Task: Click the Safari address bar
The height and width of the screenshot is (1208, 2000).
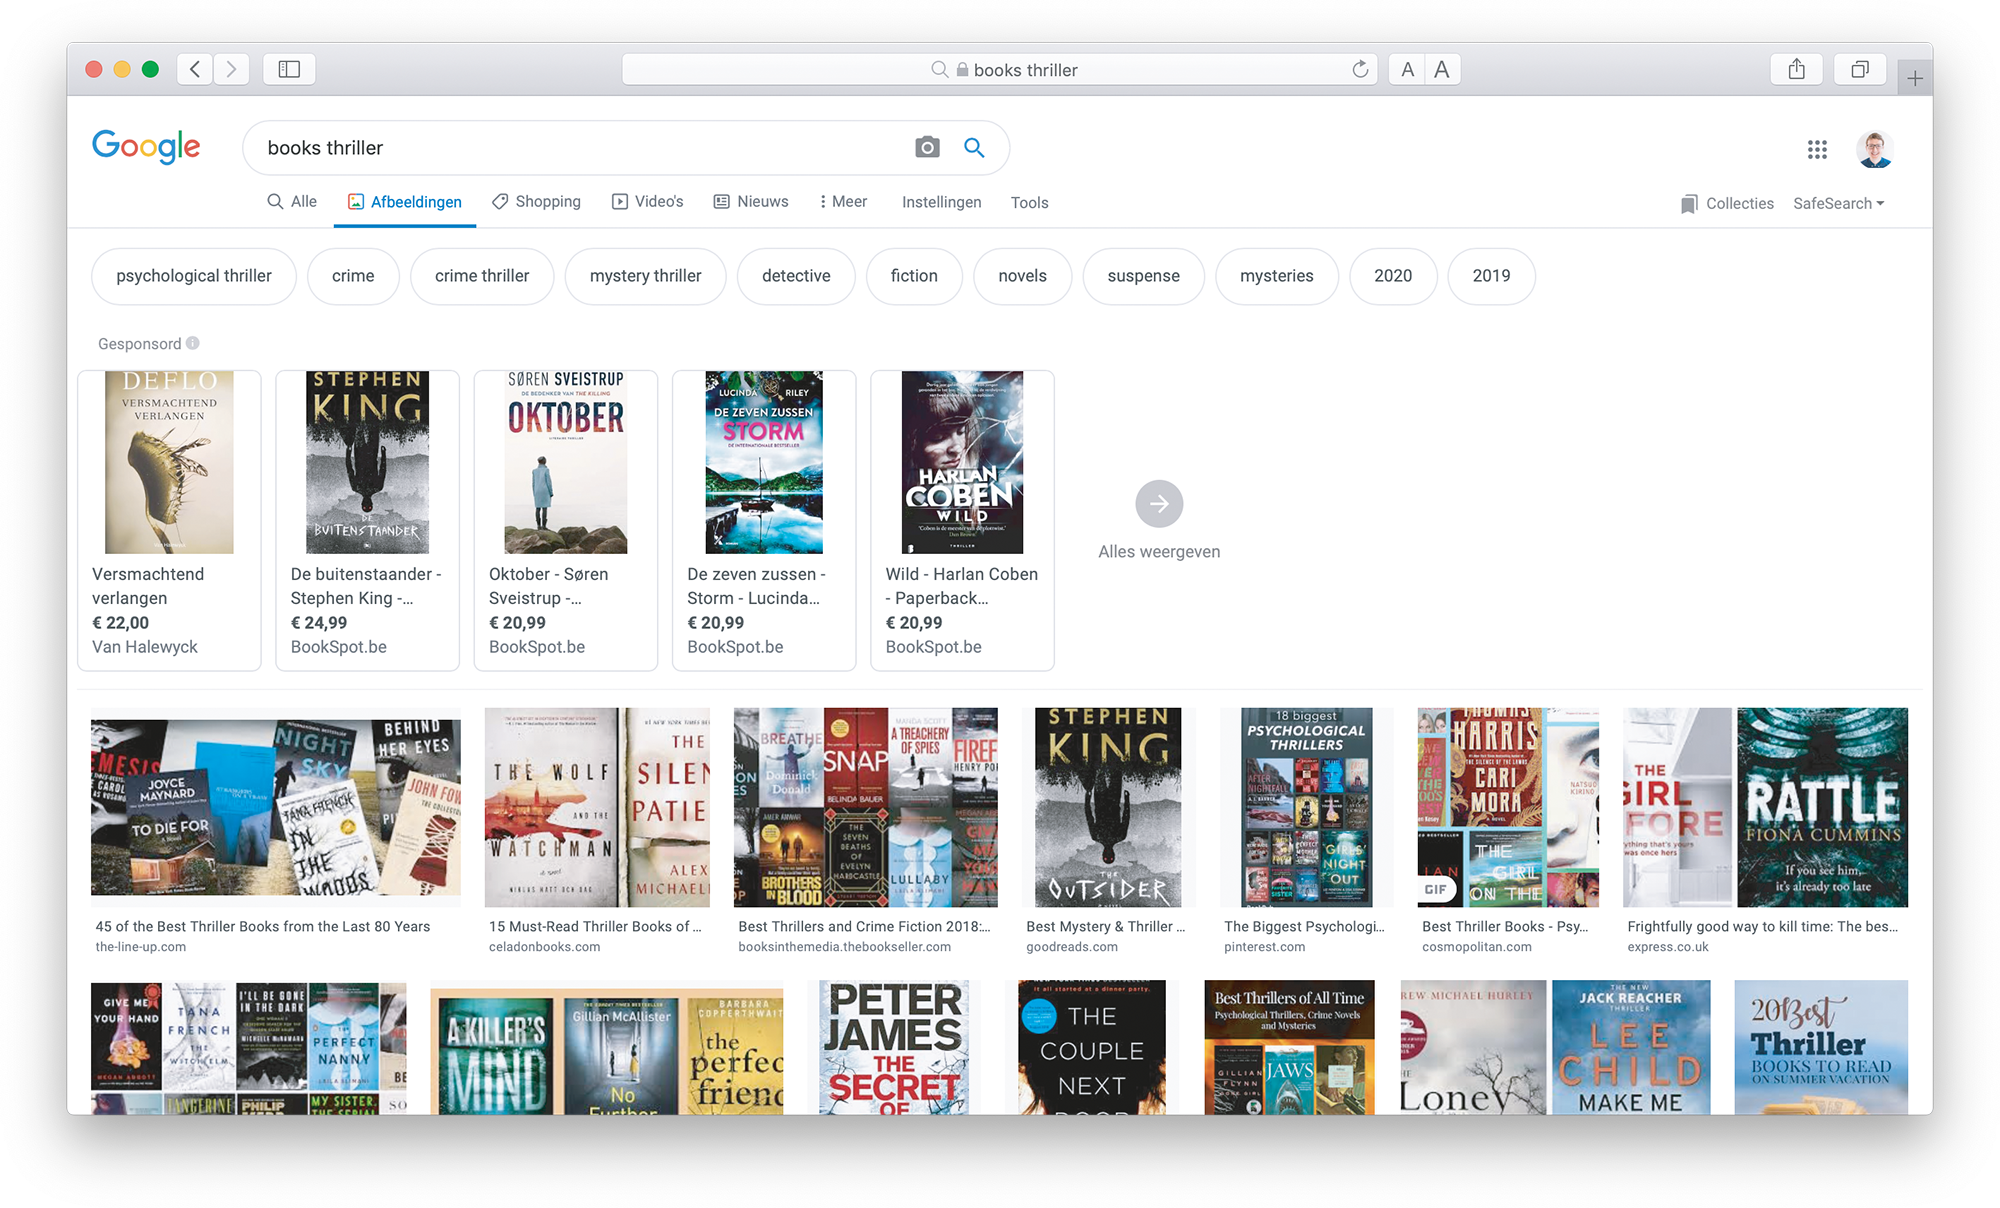Action: pos(999,69)
